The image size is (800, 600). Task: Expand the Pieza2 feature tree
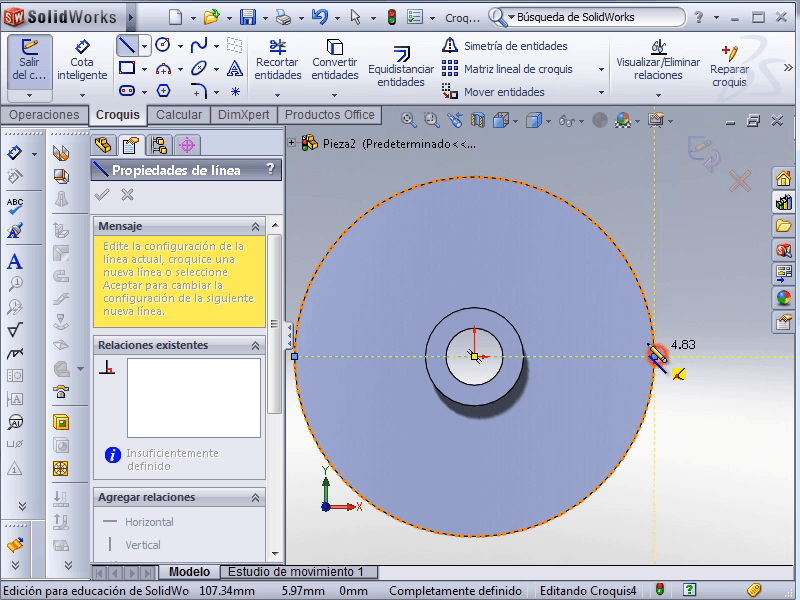click(x=292, y=143)
